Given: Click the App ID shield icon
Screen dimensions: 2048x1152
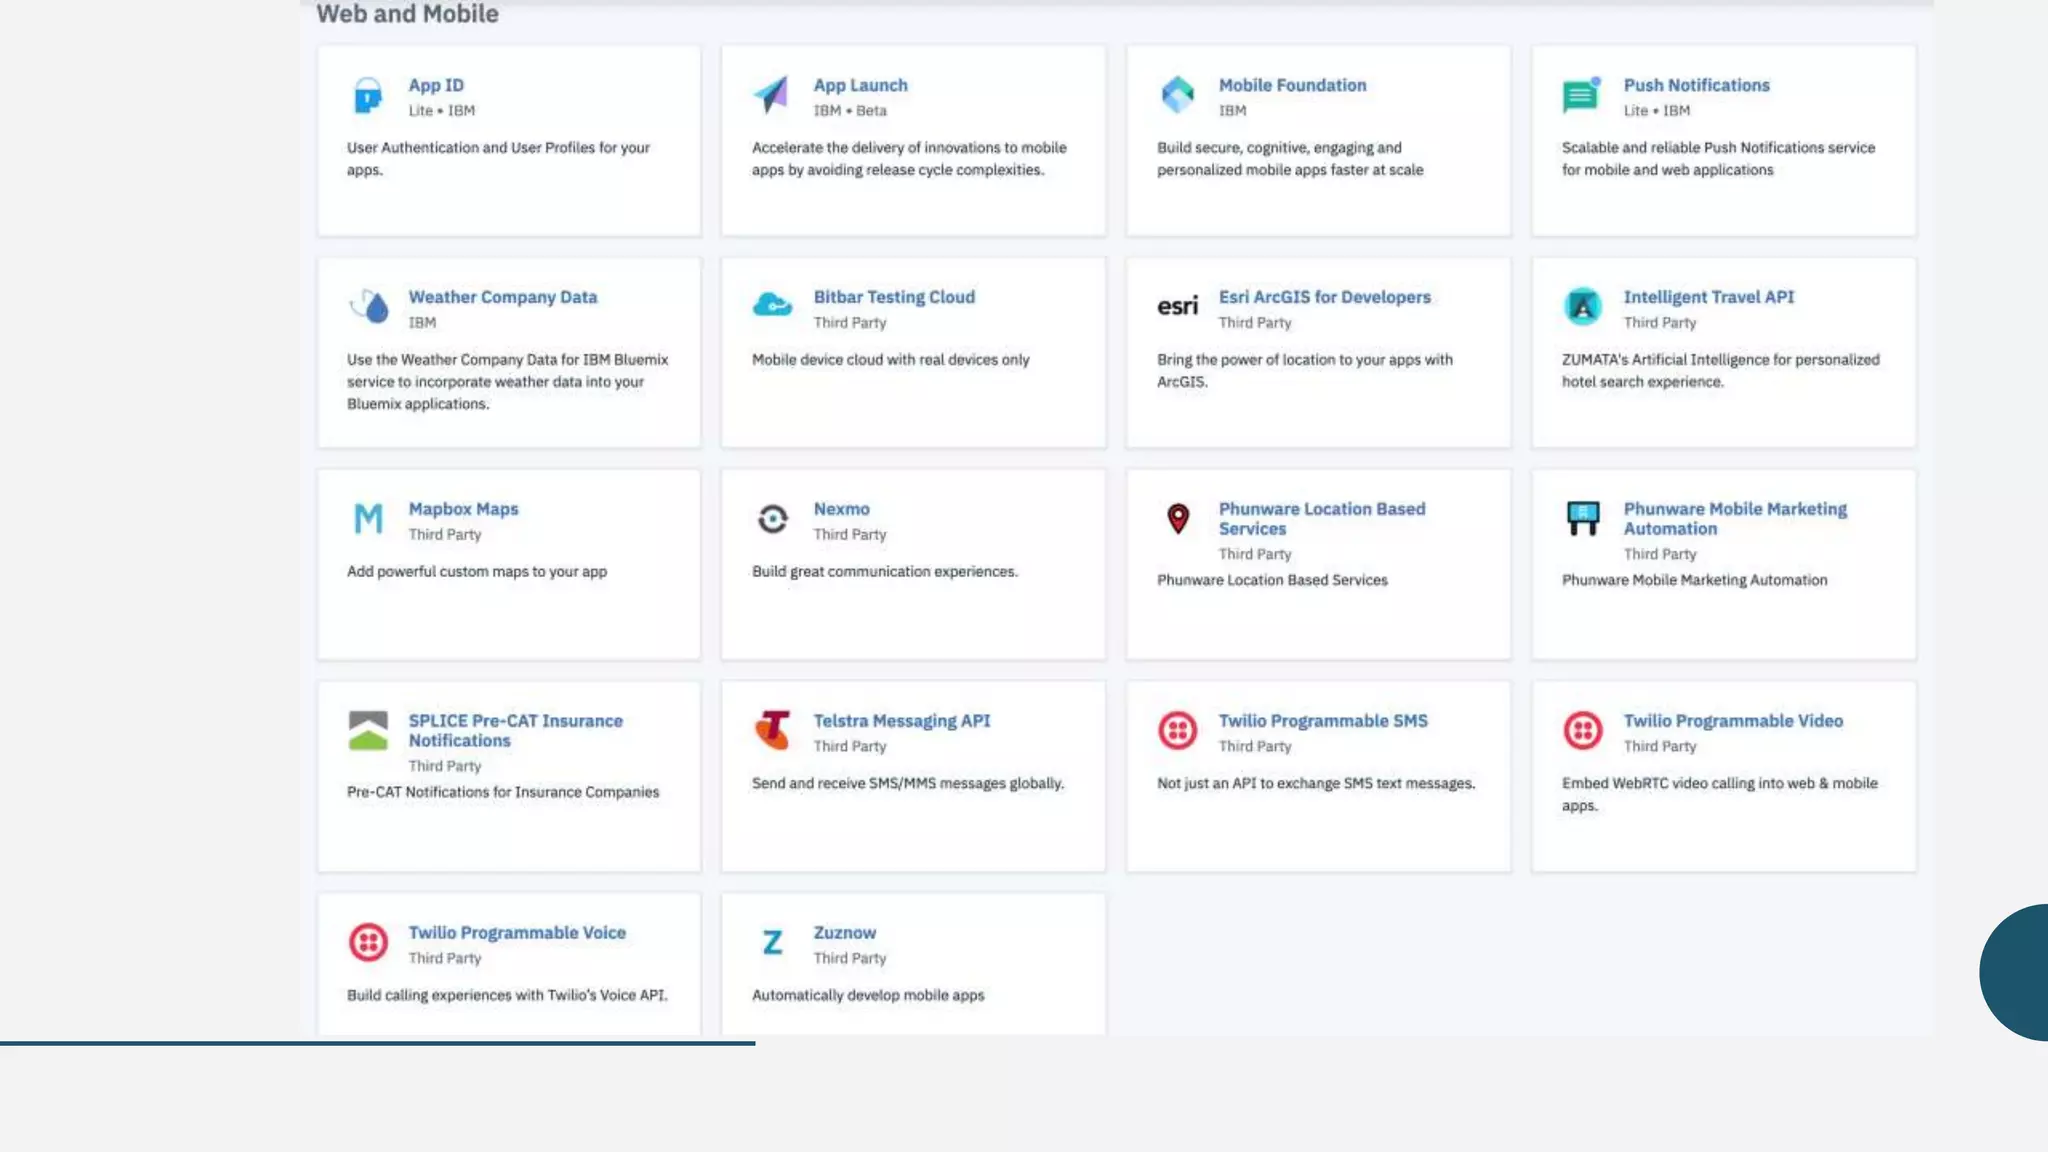Looking at the screenshot, I should click(368, 96).
